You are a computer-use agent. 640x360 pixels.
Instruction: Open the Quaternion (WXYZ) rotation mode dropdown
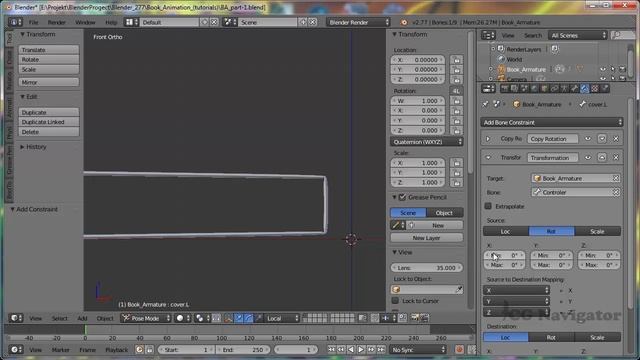[x=427, y=142]
